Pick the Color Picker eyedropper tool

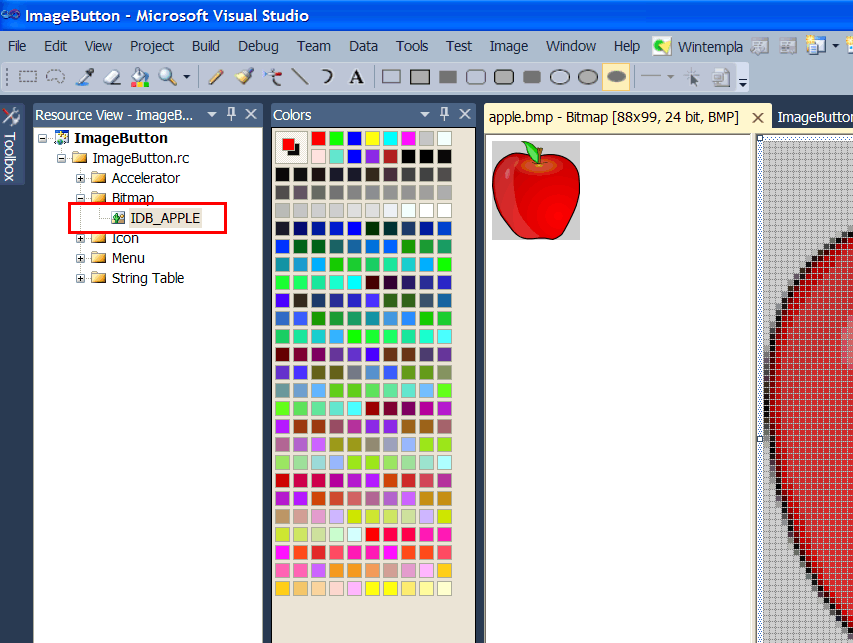84,77
